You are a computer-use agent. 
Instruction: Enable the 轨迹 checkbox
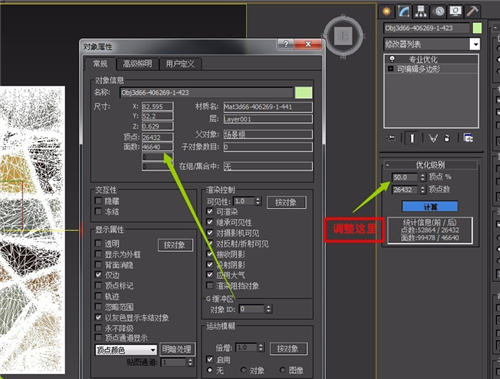click(x=98, y=296)
